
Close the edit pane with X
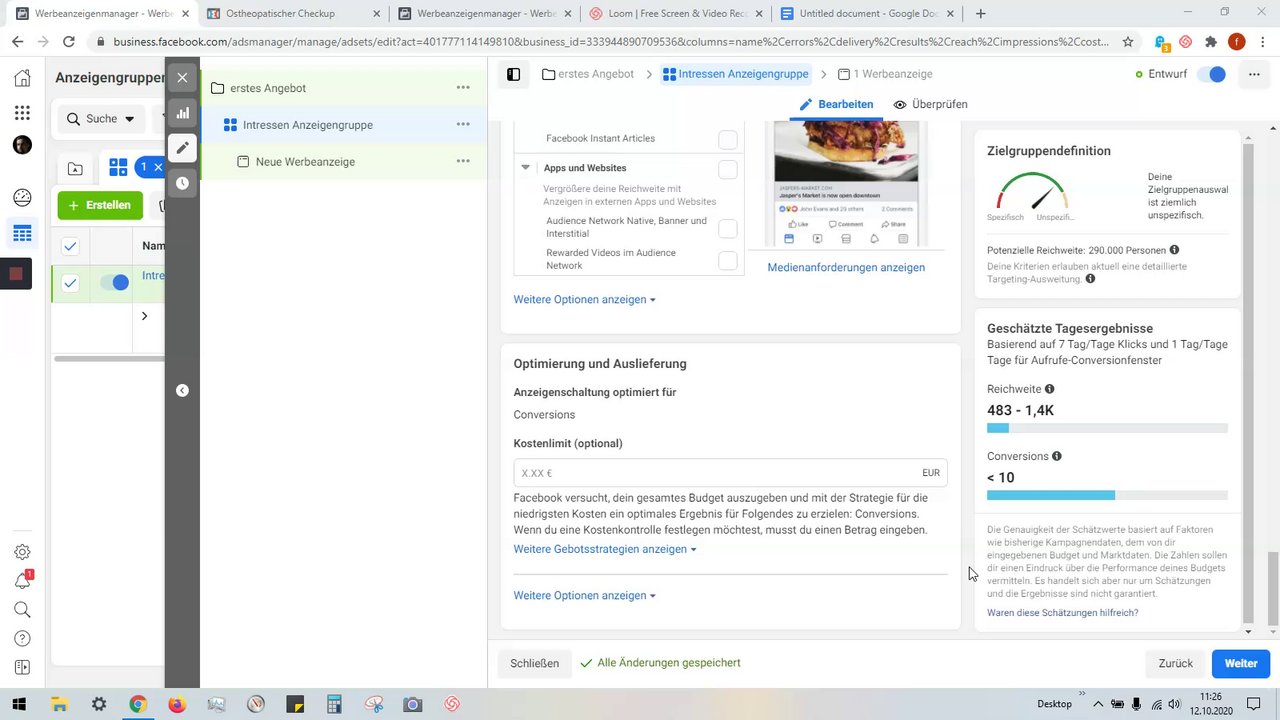coord(182,78)
